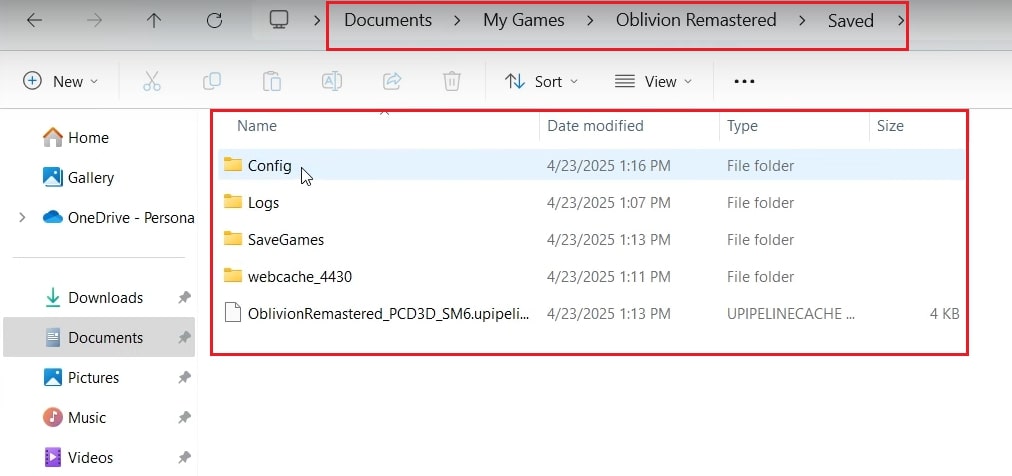Go back with the left arrow button
The width and height of the screenshot is (1012, 476).
34,21
